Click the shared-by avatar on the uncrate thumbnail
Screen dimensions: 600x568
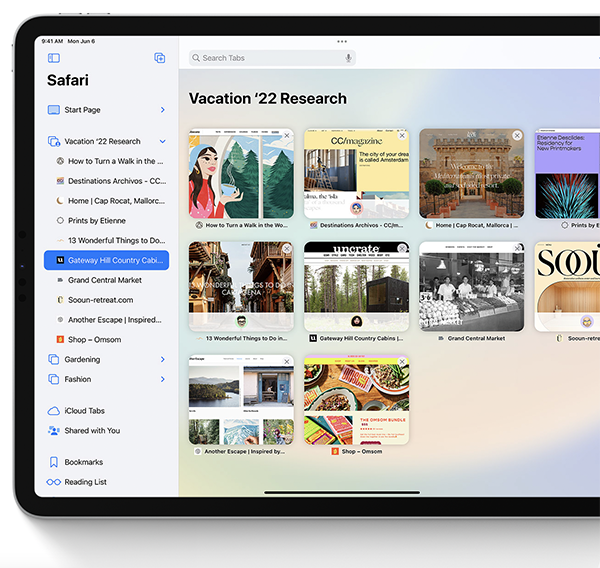pyautogui.click(x=357, y=321)
